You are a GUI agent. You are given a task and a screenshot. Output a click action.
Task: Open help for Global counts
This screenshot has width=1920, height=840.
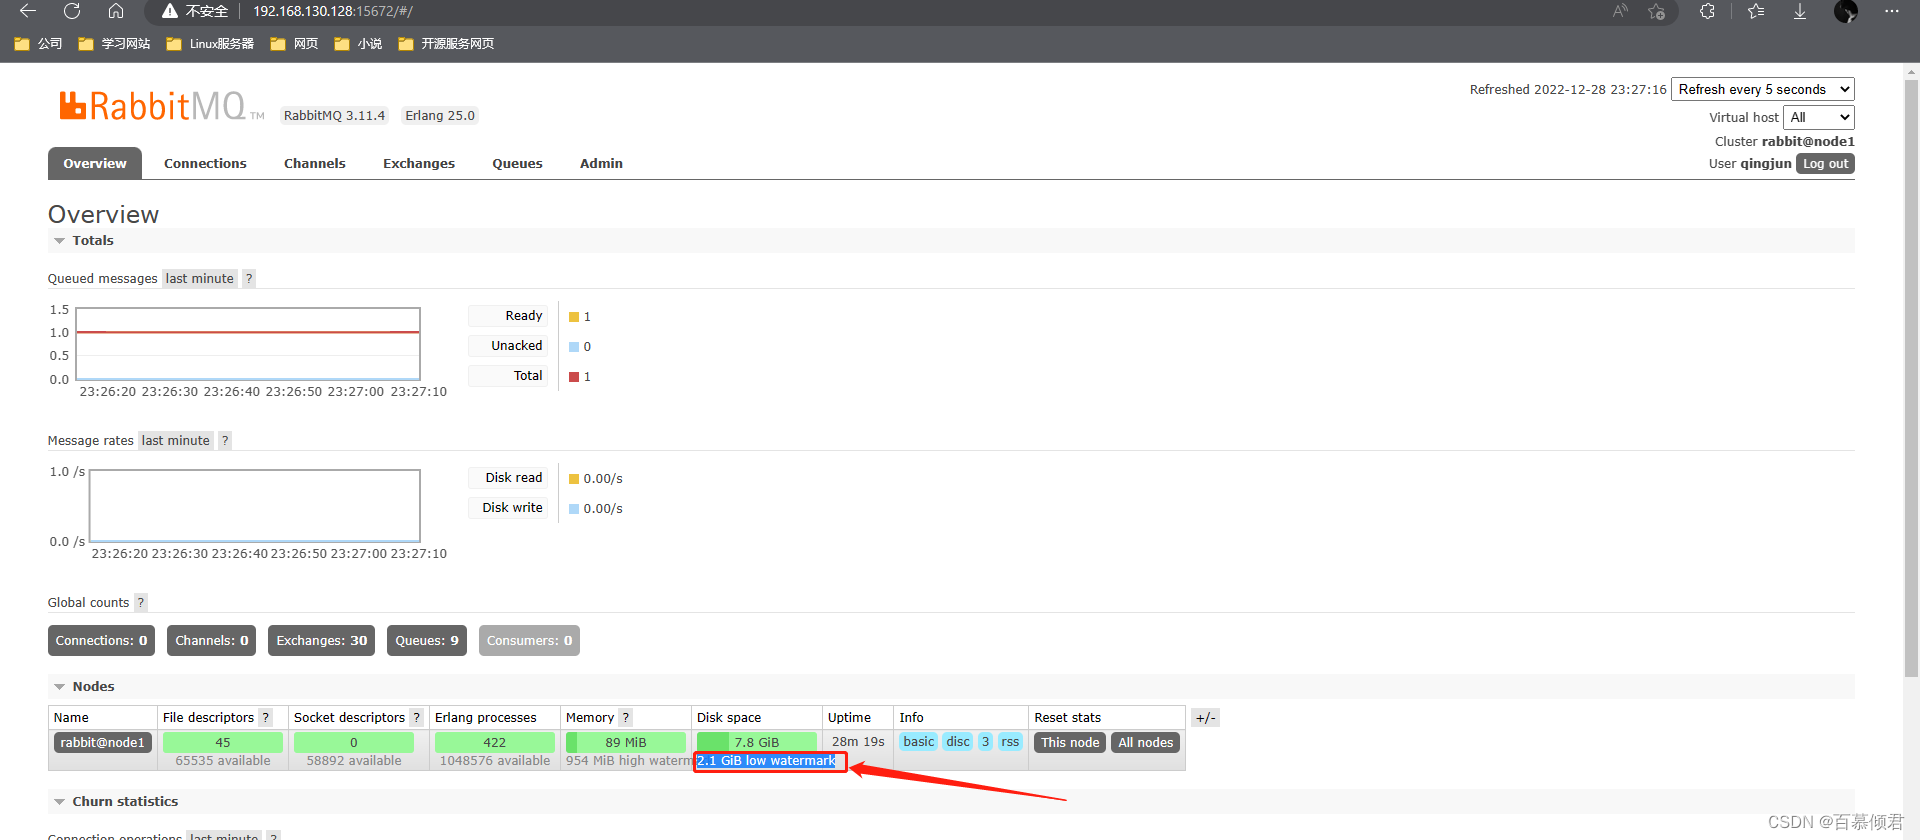pyautogui.click(x=141, y=603)
